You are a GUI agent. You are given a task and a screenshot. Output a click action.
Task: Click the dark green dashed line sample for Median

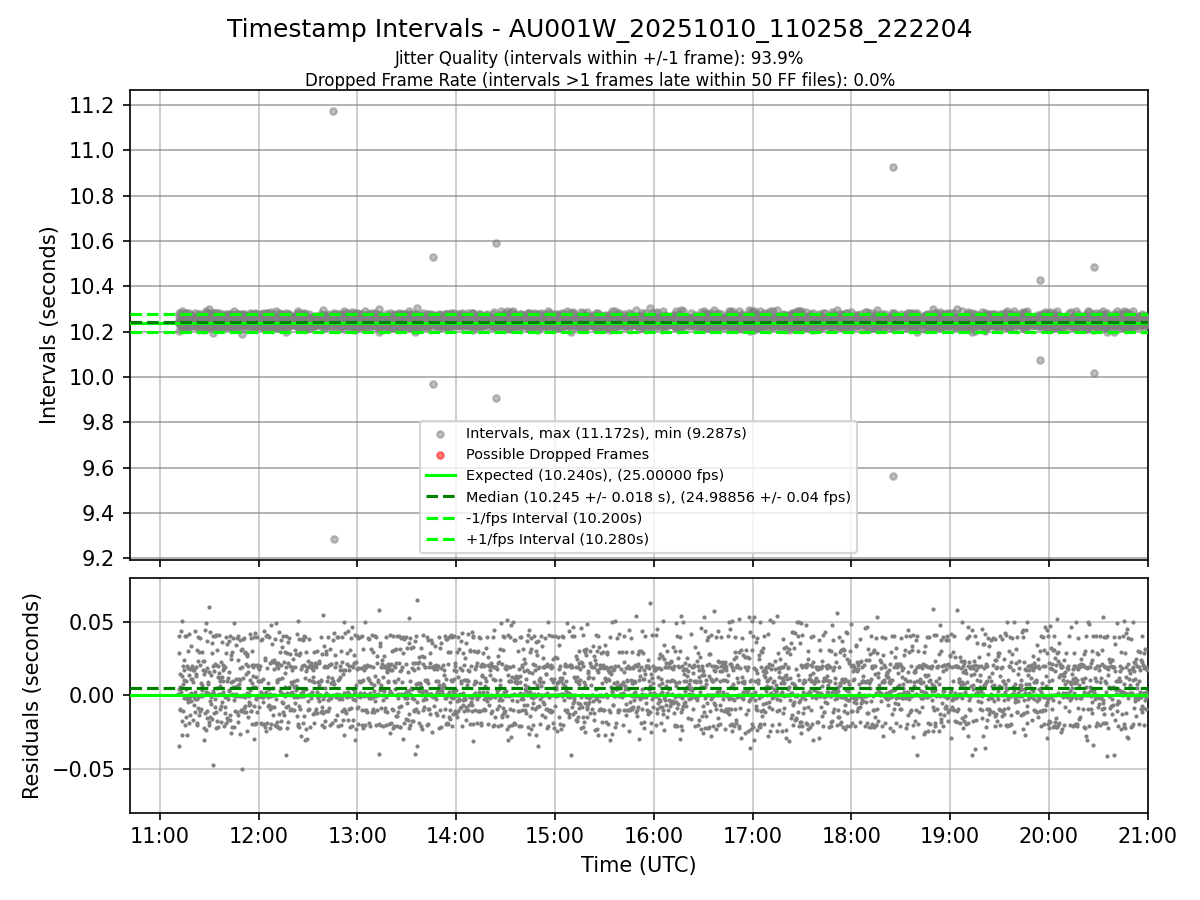pyautogui.click(x=440, y=497)
